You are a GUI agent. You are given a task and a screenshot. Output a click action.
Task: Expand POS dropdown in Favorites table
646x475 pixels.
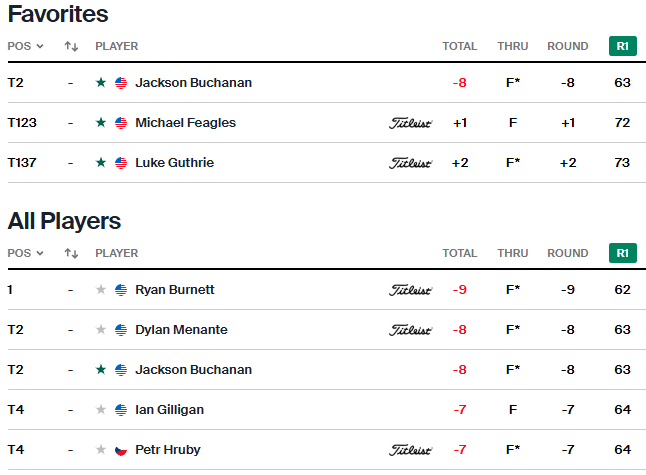26,46
